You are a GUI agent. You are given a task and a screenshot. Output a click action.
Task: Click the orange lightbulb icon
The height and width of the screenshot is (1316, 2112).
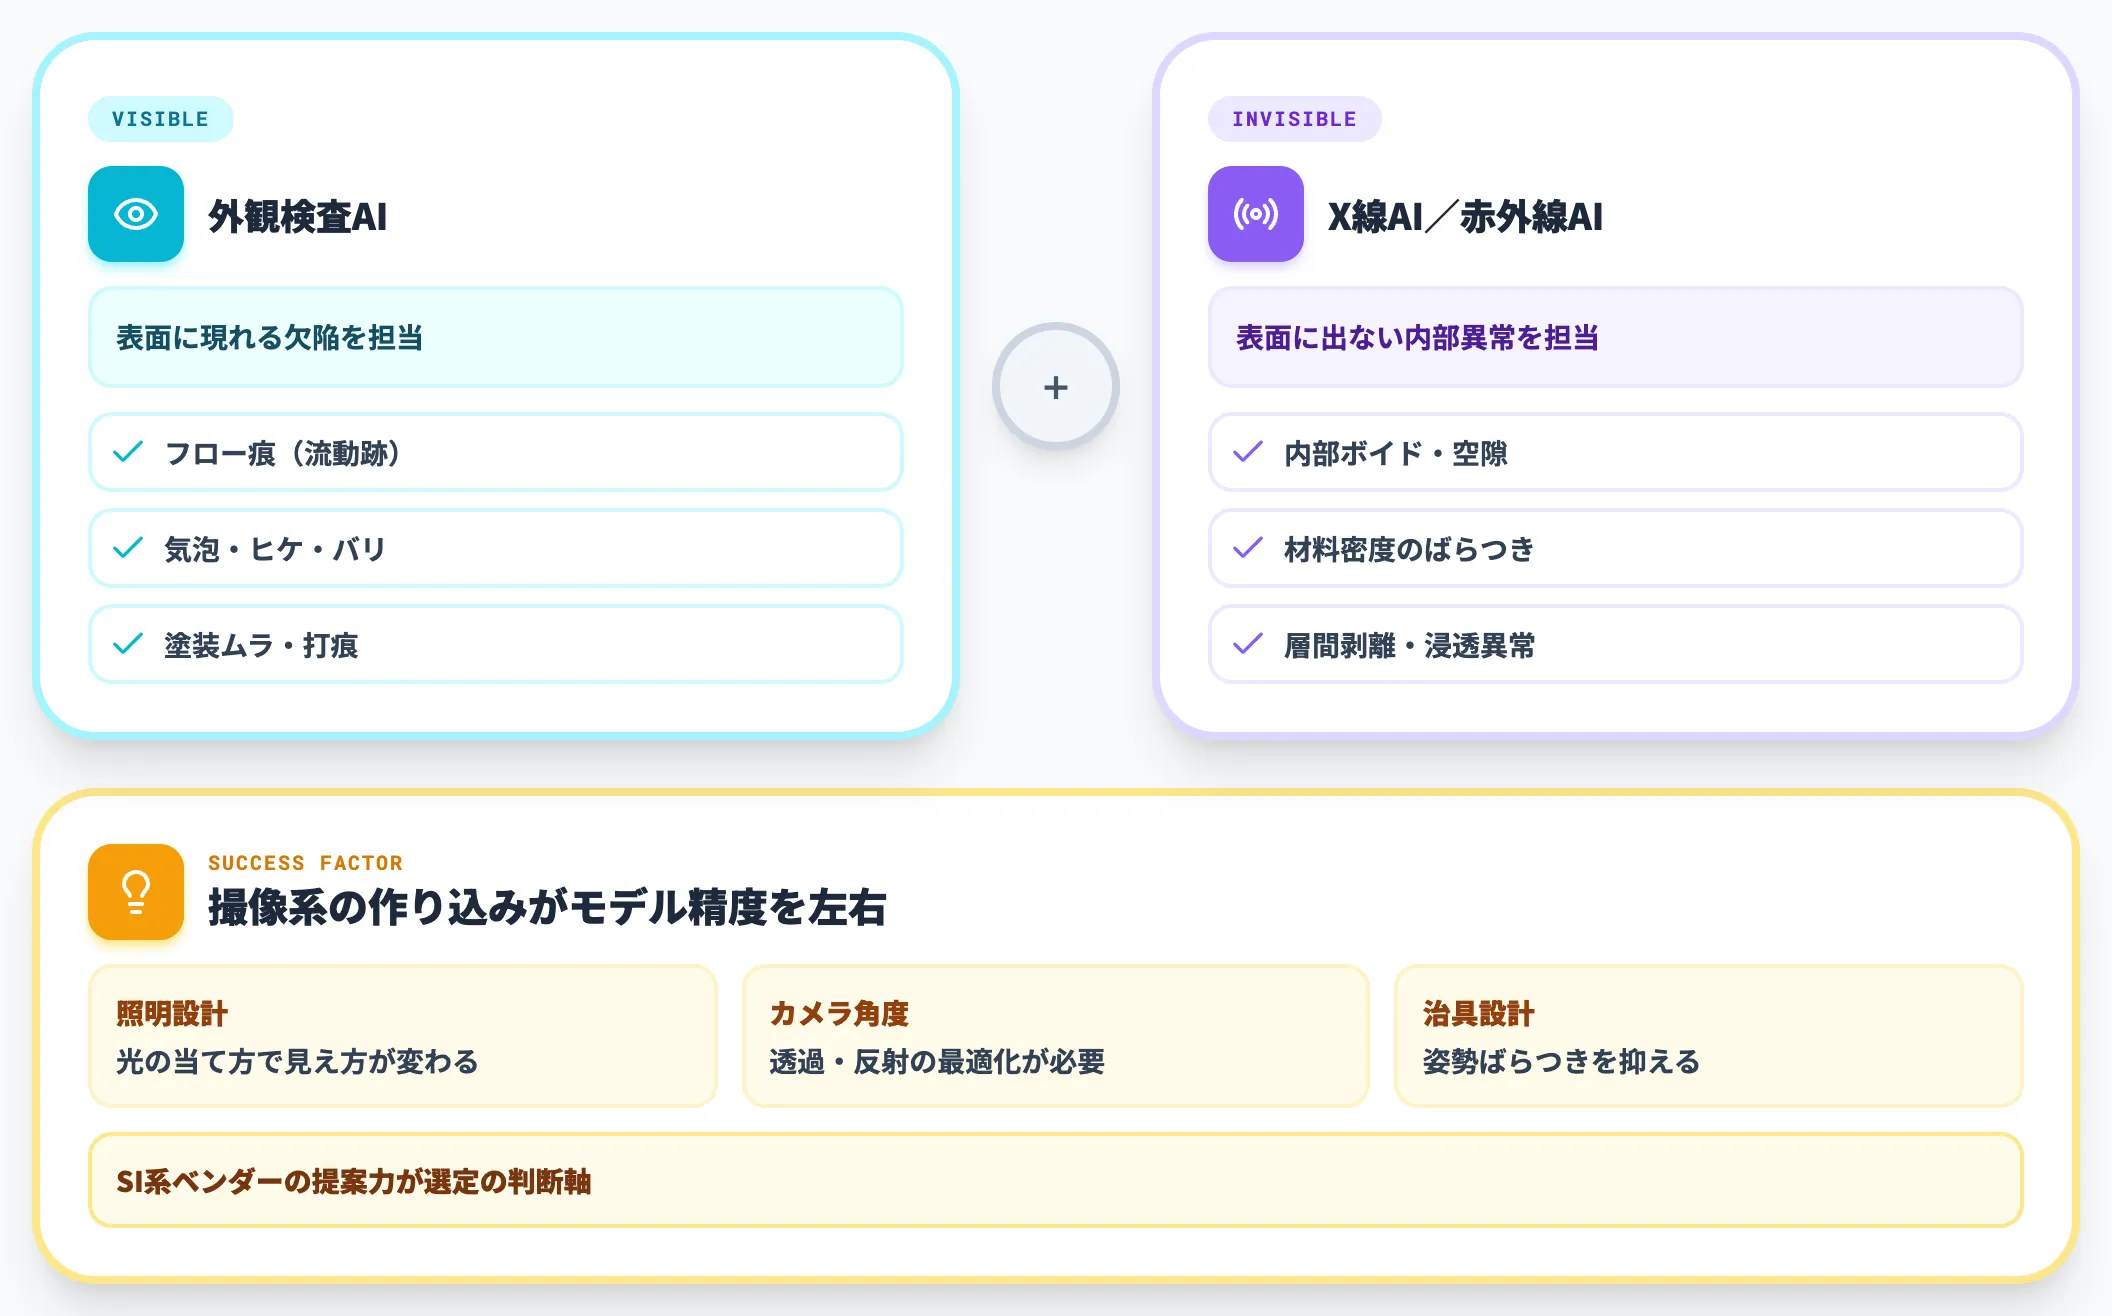pyautogui.click(x=136, y=892)
